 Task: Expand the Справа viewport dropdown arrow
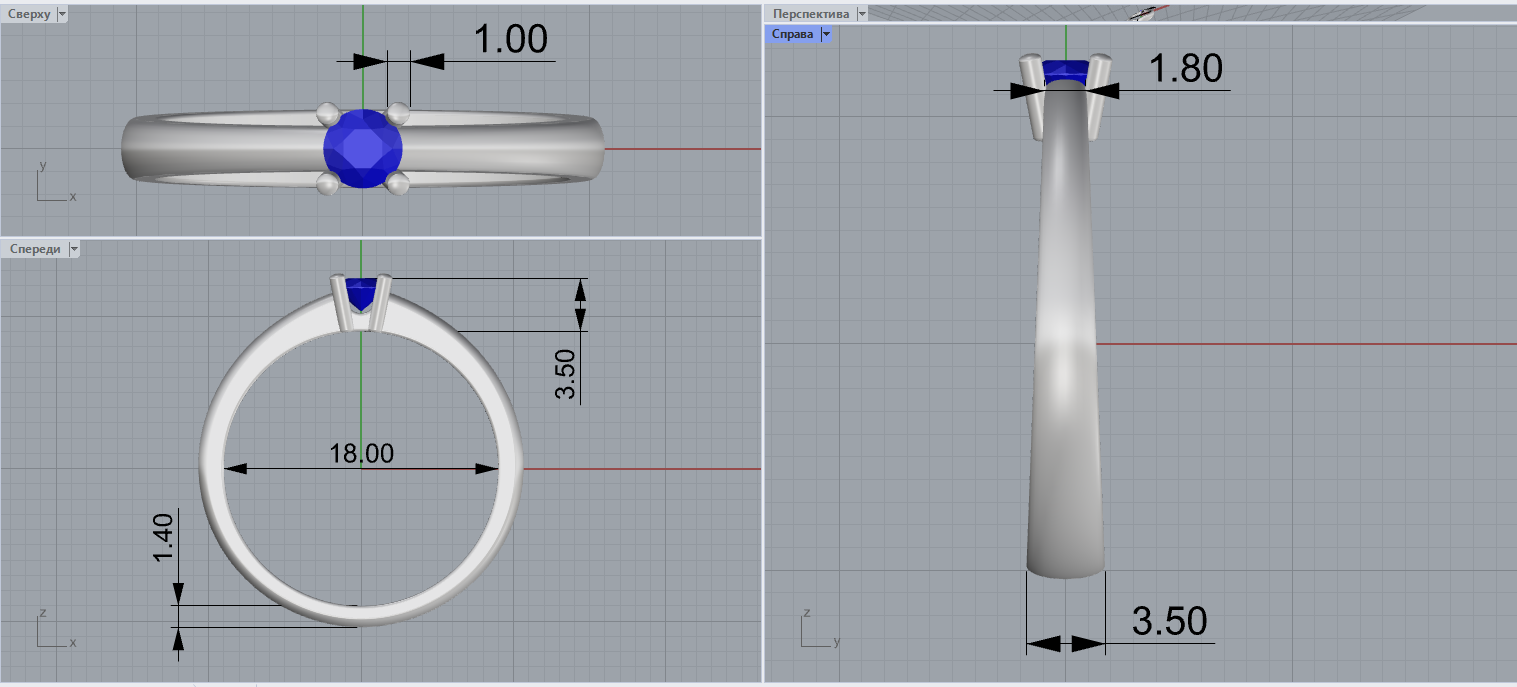tap(826, 34)
